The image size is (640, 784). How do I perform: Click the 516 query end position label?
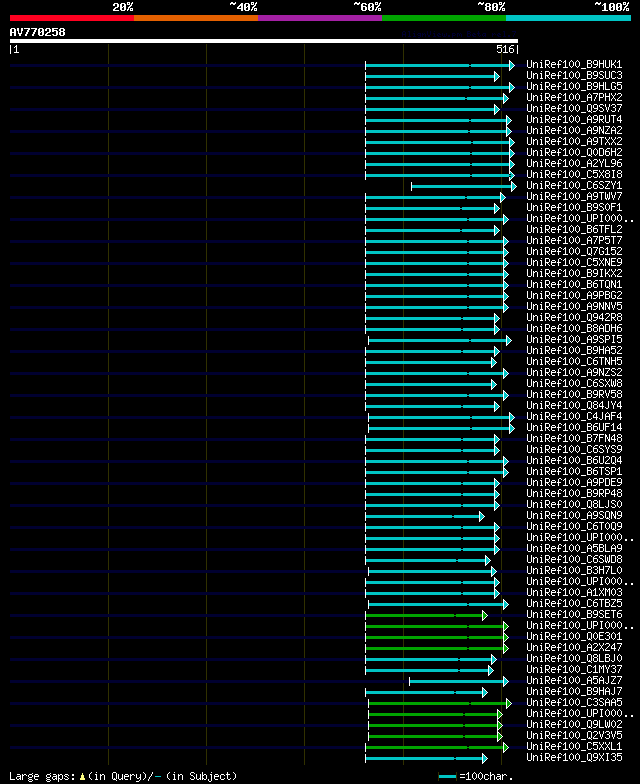click(x=505, y=50)
